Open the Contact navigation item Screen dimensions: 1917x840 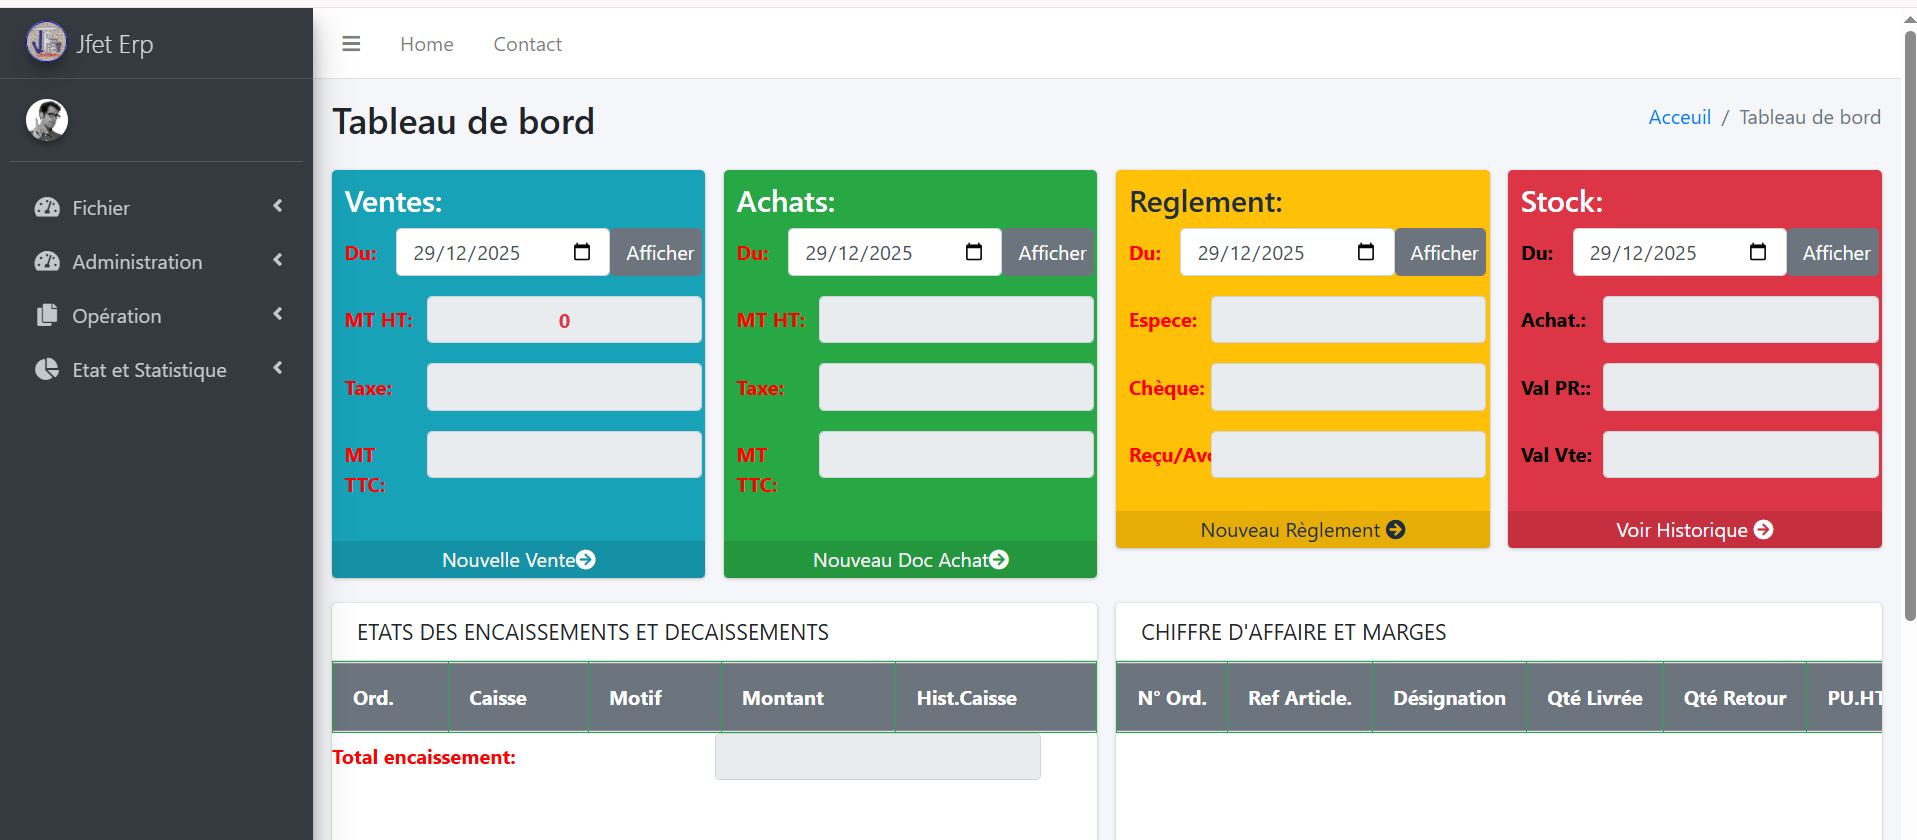[527, 44]
